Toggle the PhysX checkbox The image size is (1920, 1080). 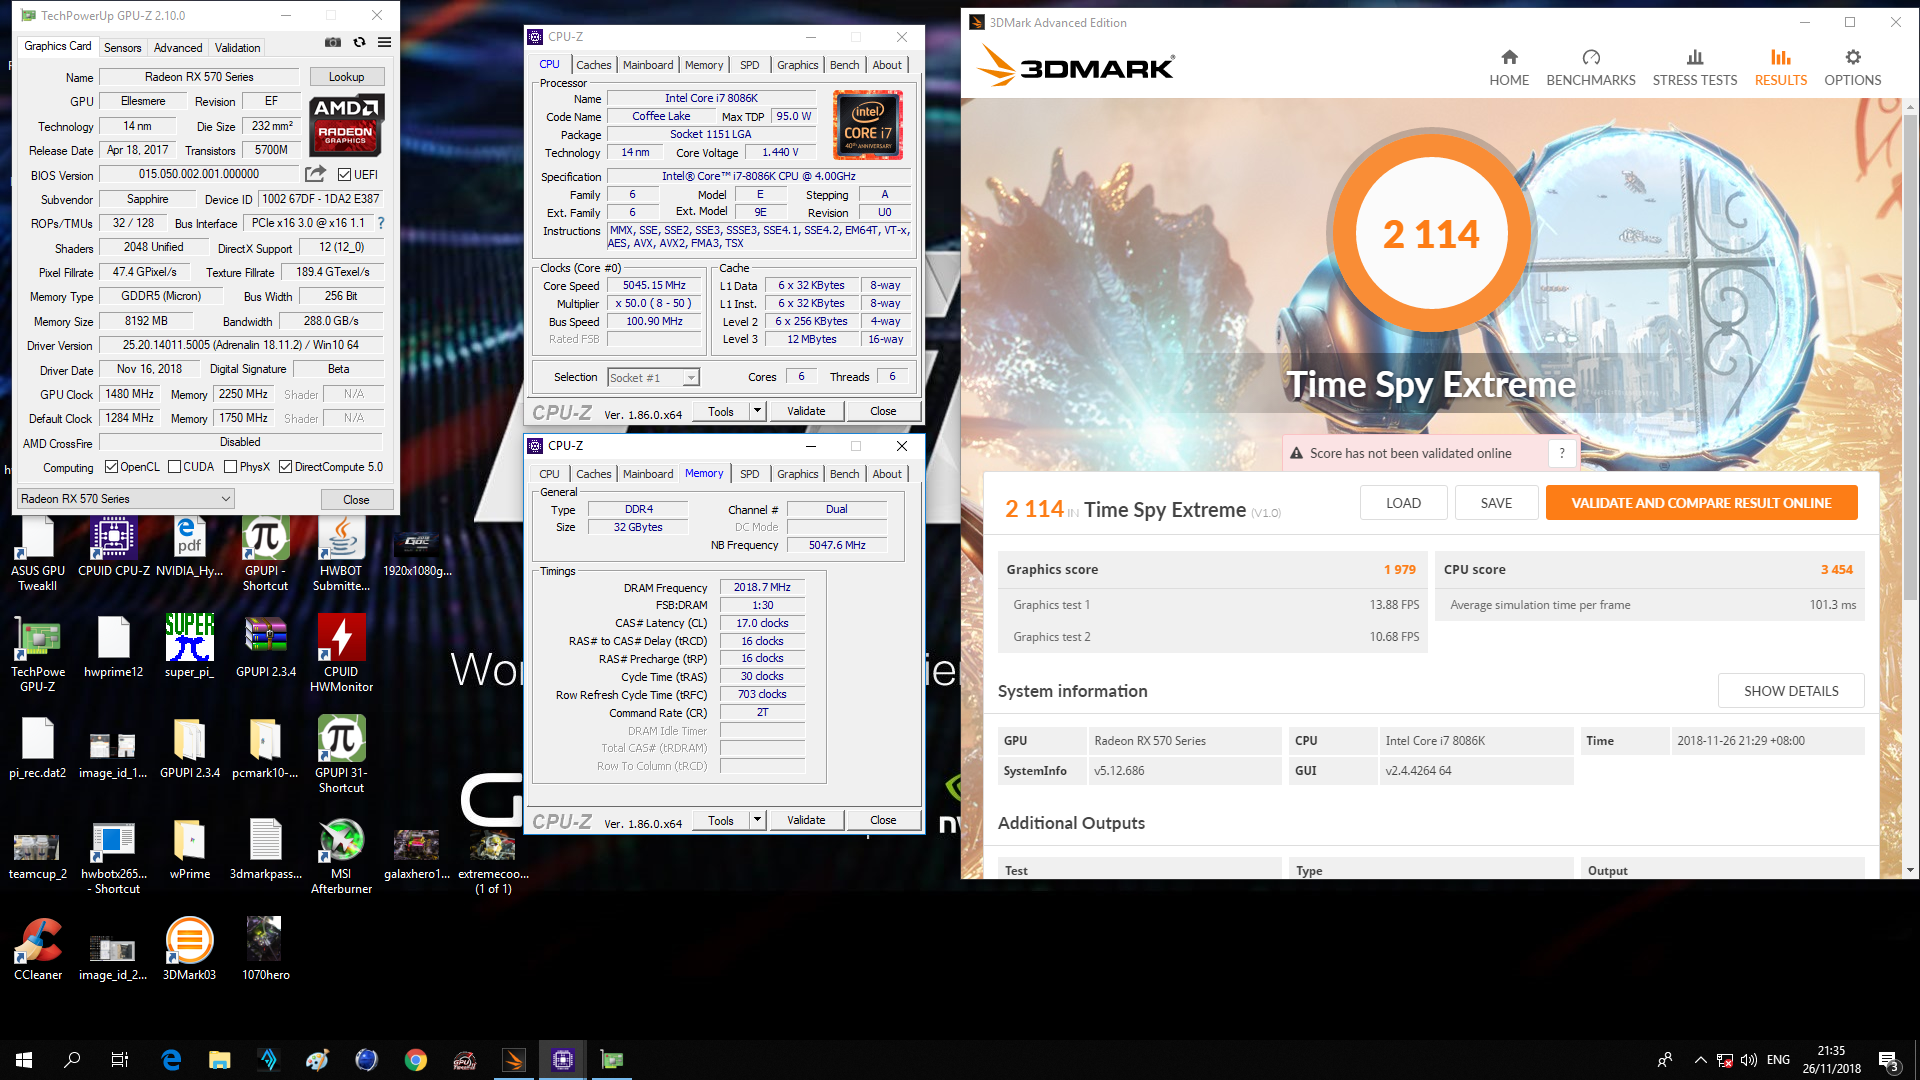(231, 467)
